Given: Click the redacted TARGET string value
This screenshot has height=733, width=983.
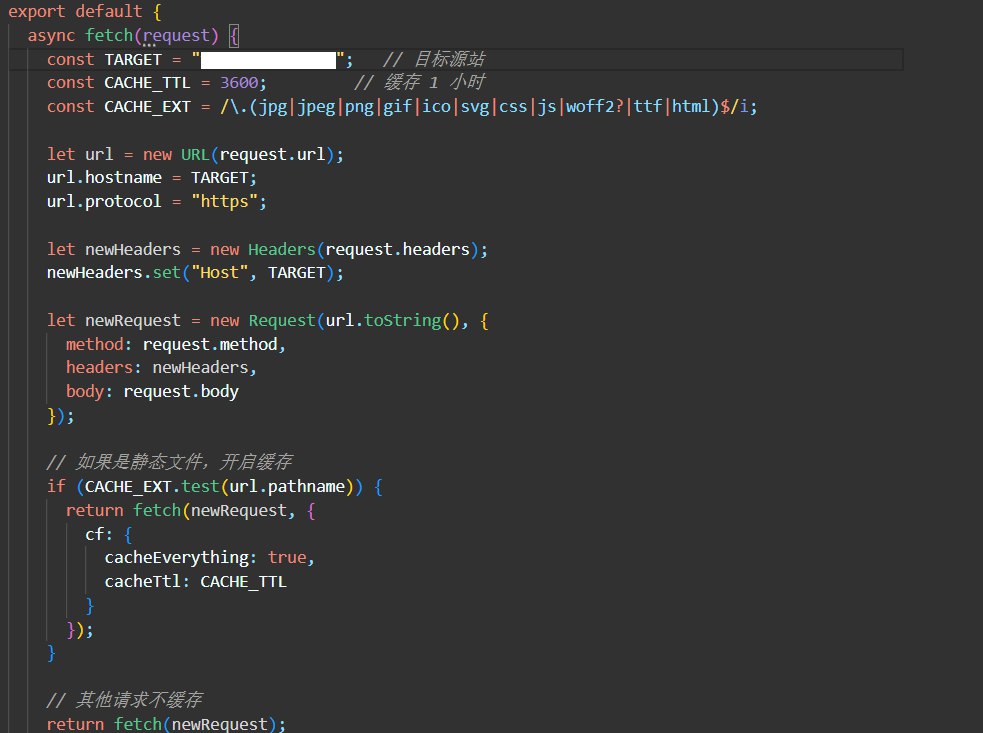Looking at the screenshot, I should tap(269, 59).
